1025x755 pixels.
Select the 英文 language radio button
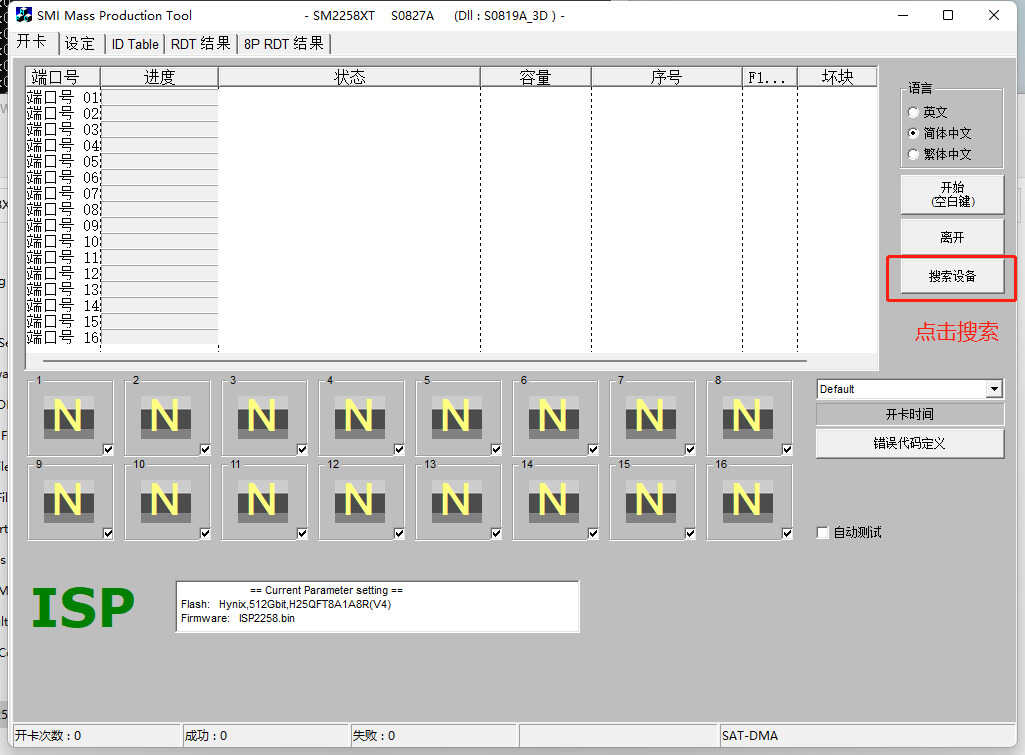(913, 112)
